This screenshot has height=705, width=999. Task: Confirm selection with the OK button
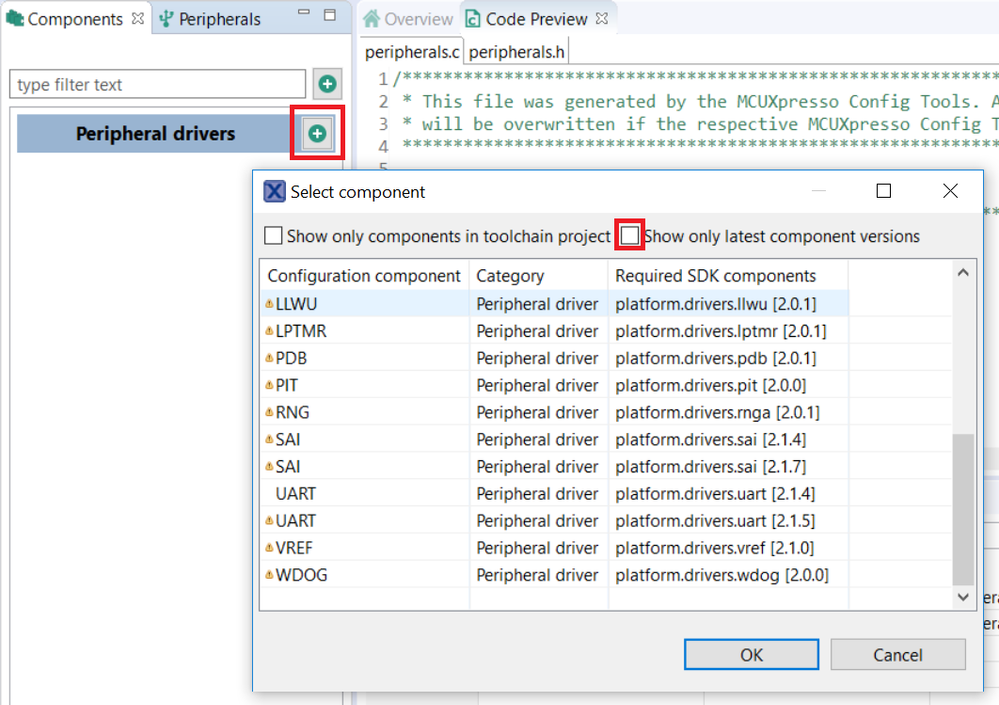751,655
